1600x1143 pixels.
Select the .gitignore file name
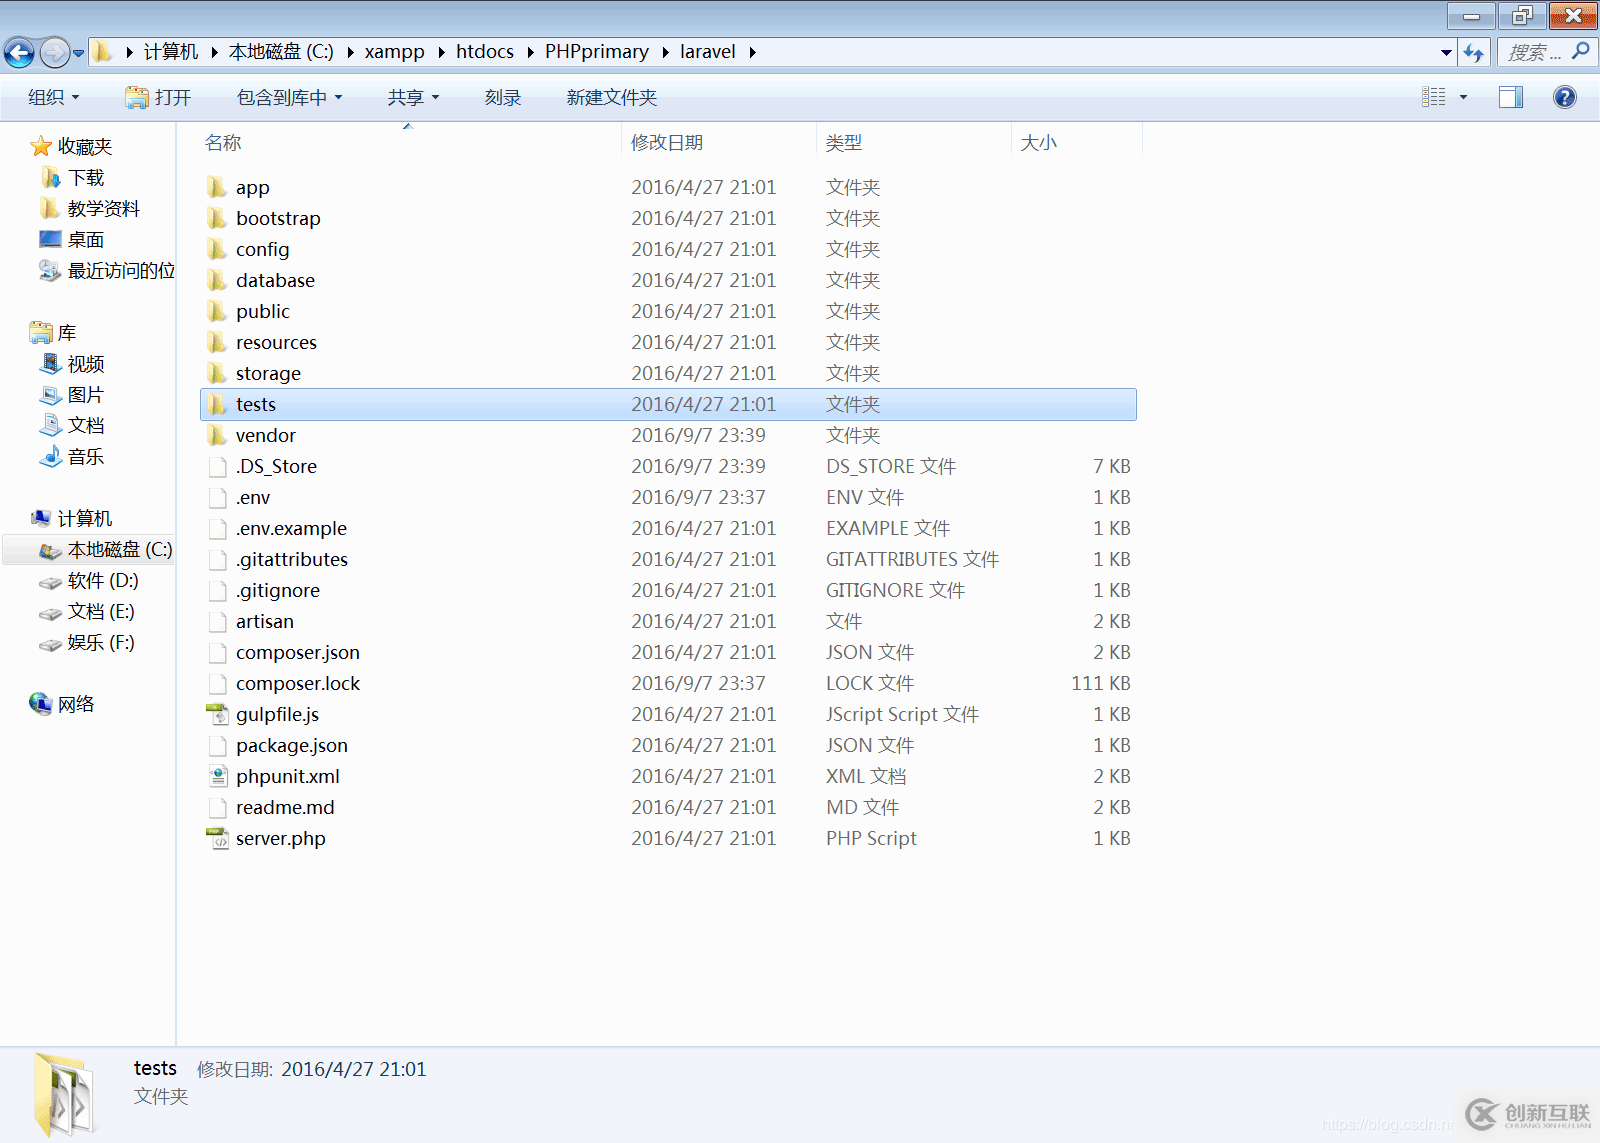click(278, 590)
